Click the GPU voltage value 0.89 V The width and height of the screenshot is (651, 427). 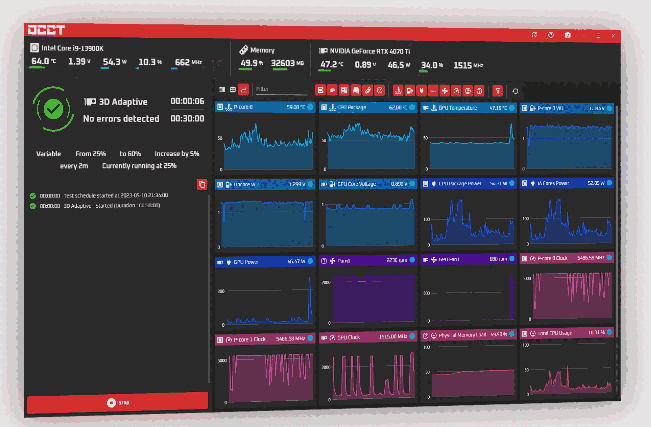pyautogui.click(x=365, y=65)
